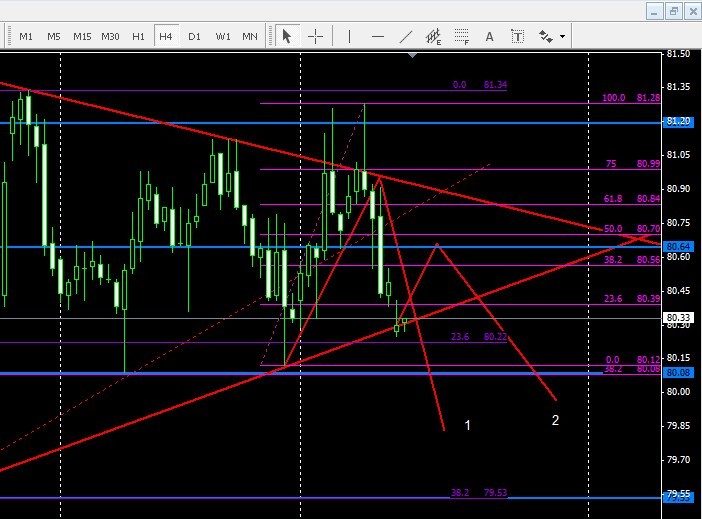
Task: Select the Fibonacci 100.0 81.28 label
Action: [x=630, y=97]
